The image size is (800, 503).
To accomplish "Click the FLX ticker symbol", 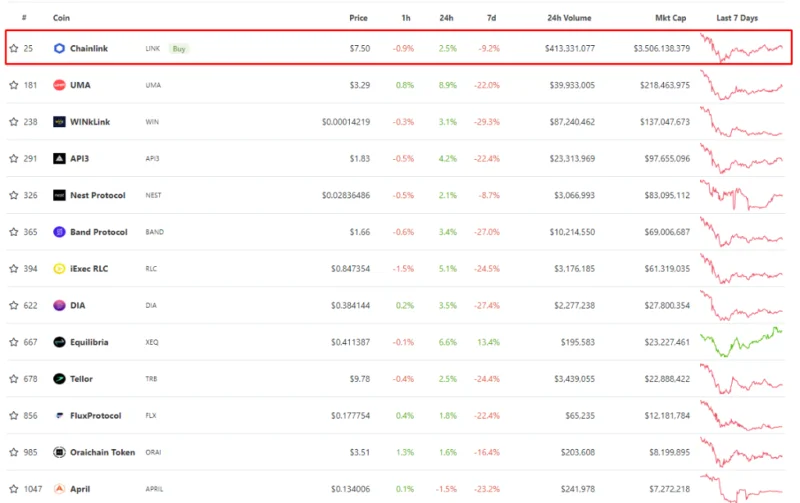I will pos(151,416).
